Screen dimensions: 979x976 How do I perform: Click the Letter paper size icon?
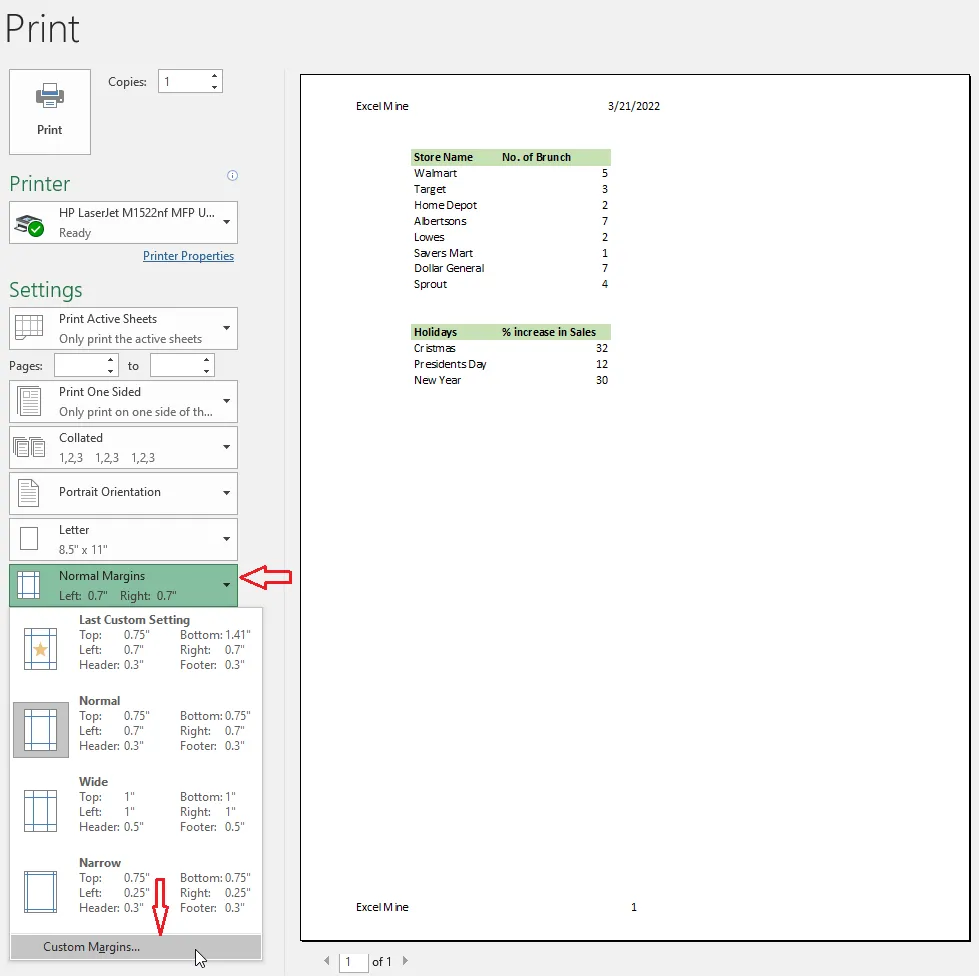click(x=29, y=539)
